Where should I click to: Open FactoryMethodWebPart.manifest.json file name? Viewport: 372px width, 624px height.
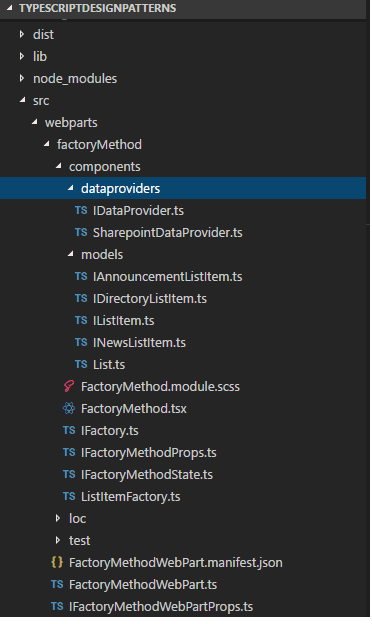coord(176,563)
